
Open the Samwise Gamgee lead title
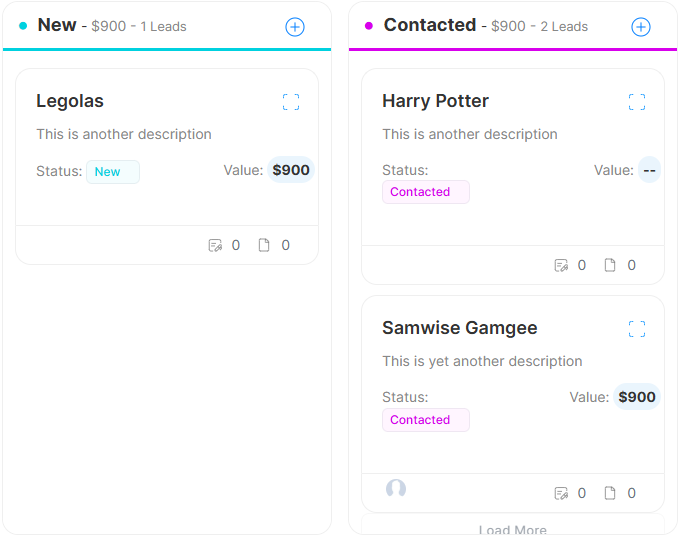pyautogui.click(x=460, y=328)
